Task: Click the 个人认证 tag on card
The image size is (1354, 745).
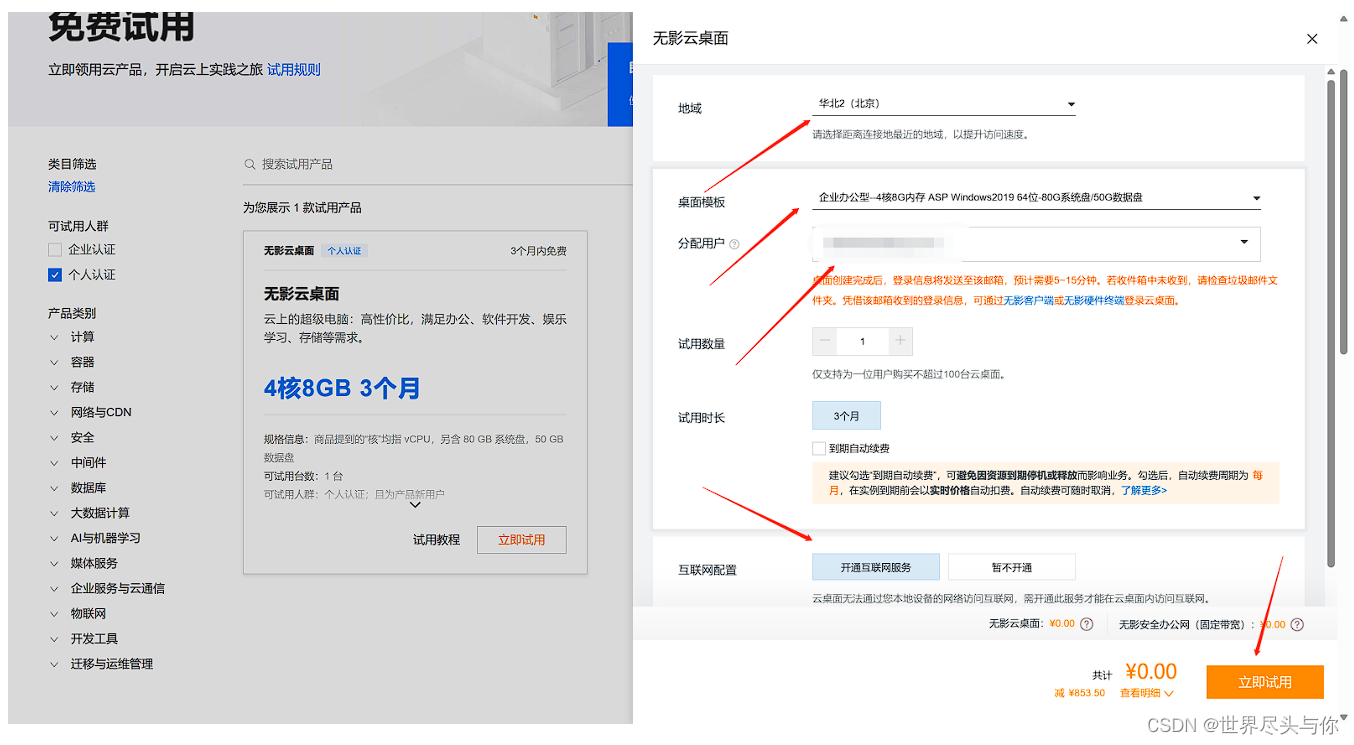Action: (345, 251)
